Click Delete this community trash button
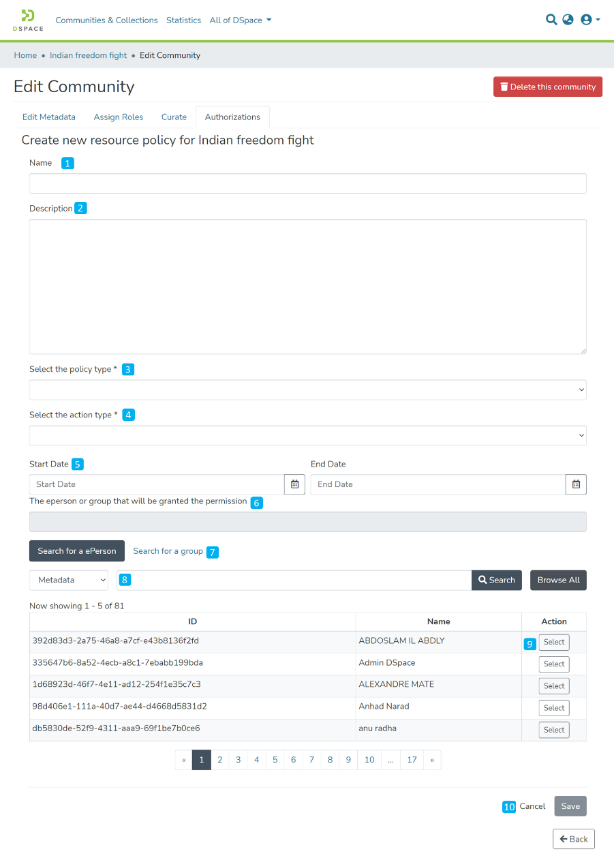Screen dimensions: 614x856 (547, 87)
